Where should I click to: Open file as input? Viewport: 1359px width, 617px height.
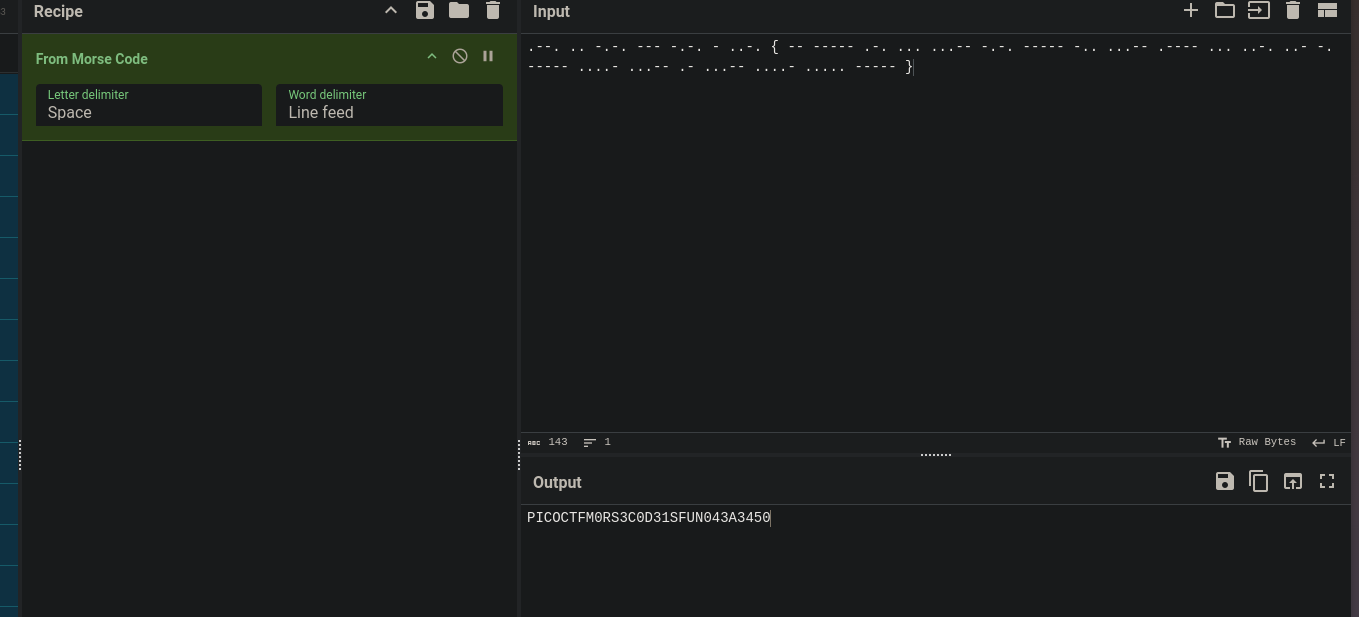(1259, 11)
